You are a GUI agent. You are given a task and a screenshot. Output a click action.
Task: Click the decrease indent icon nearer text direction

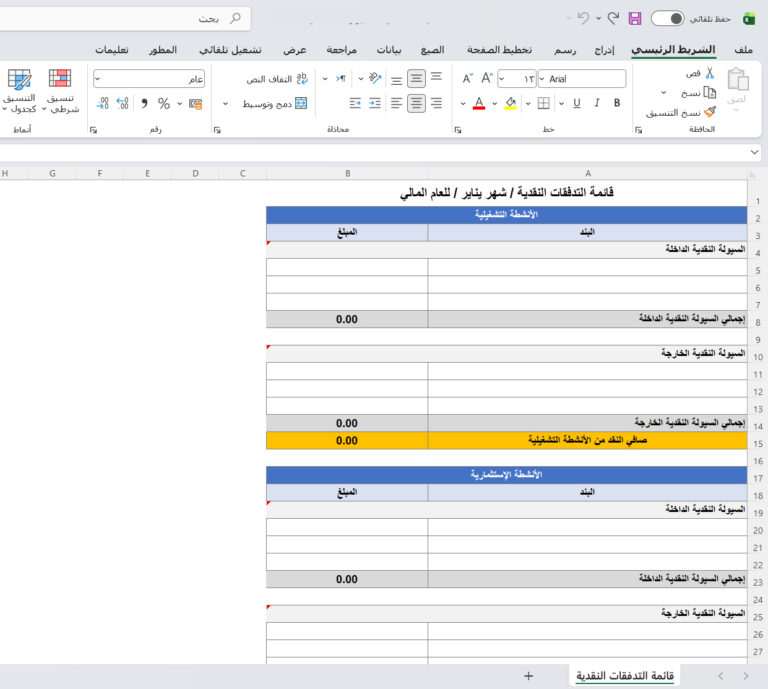coord(355,103)
